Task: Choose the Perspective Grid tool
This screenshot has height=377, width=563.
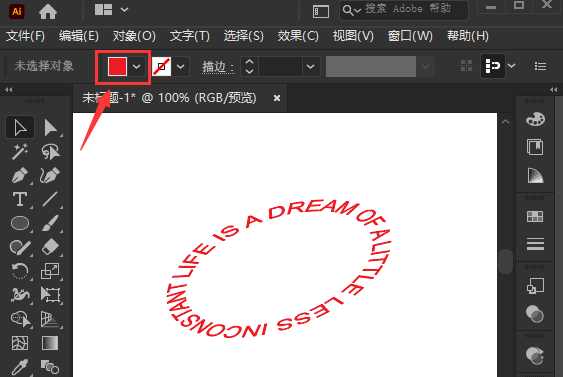Action: [x=50, y=319]
